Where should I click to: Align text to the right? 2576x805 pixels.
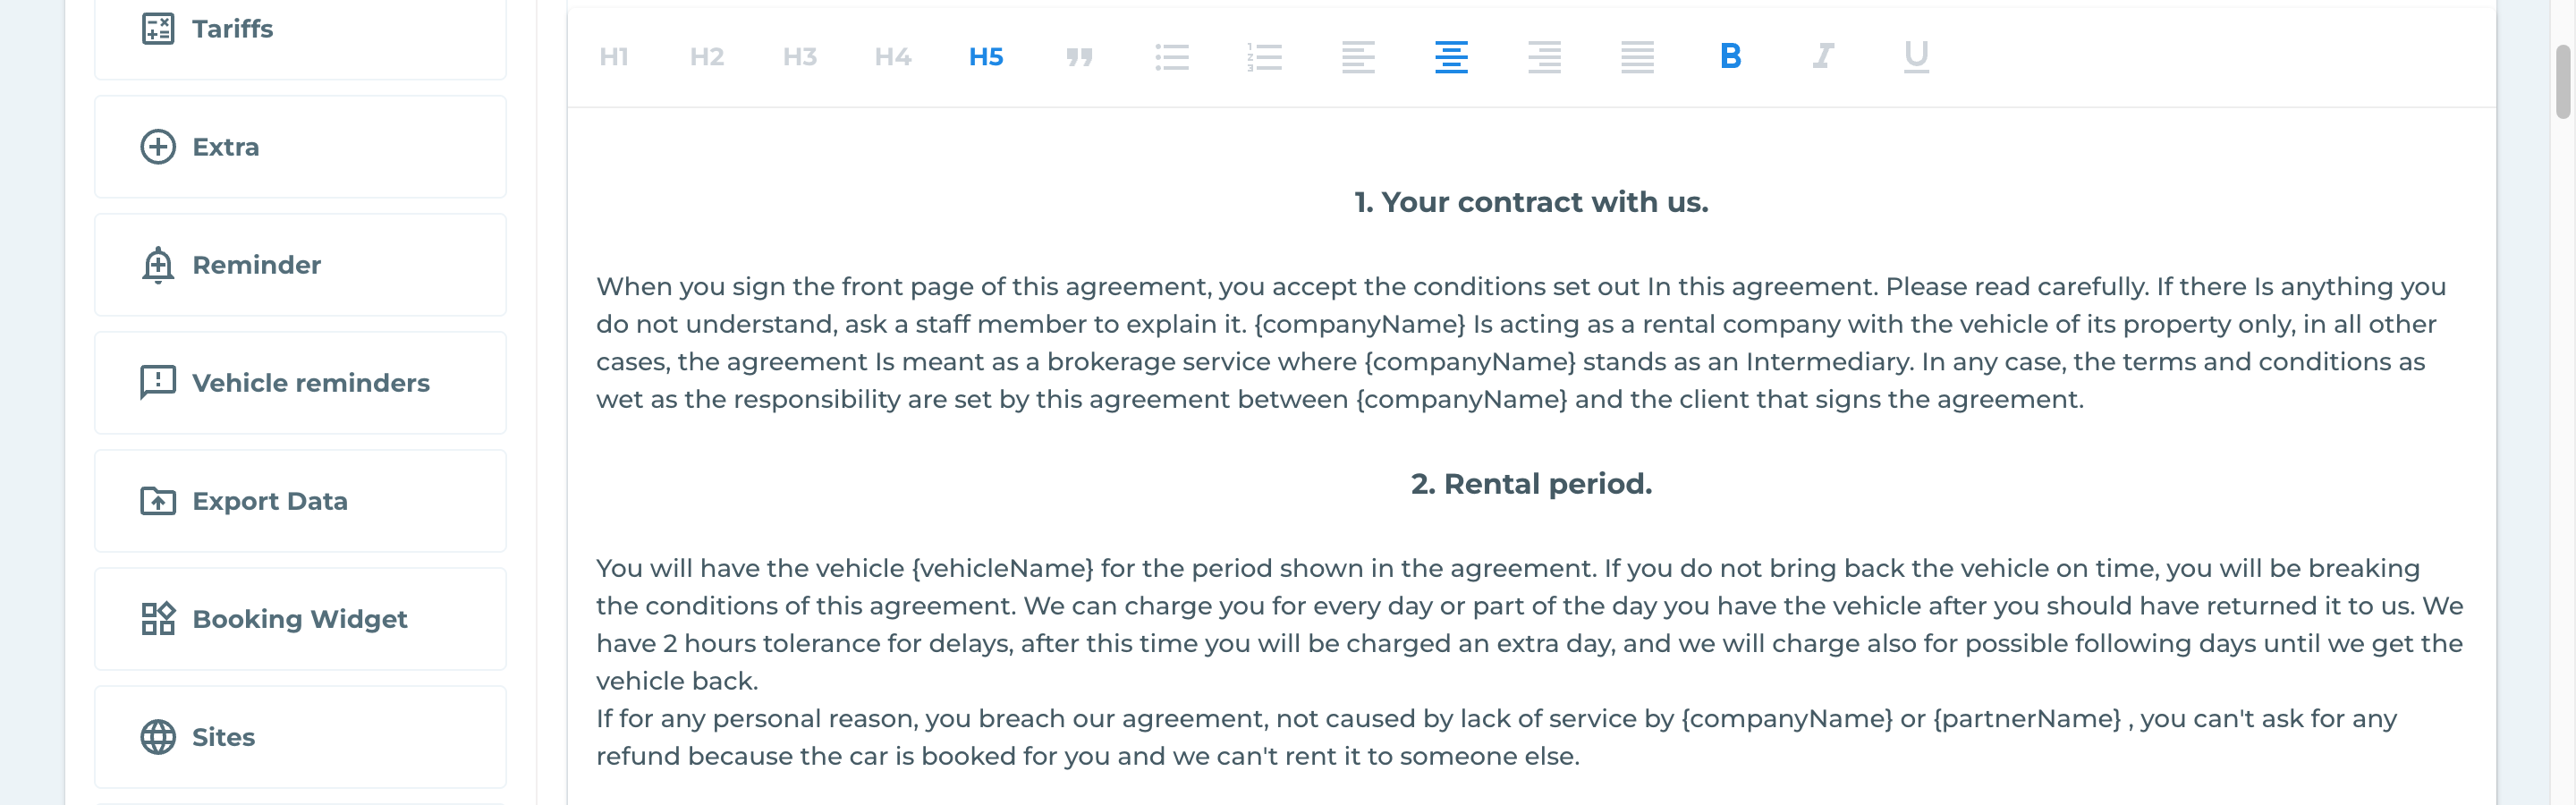tap(1544, 57)
